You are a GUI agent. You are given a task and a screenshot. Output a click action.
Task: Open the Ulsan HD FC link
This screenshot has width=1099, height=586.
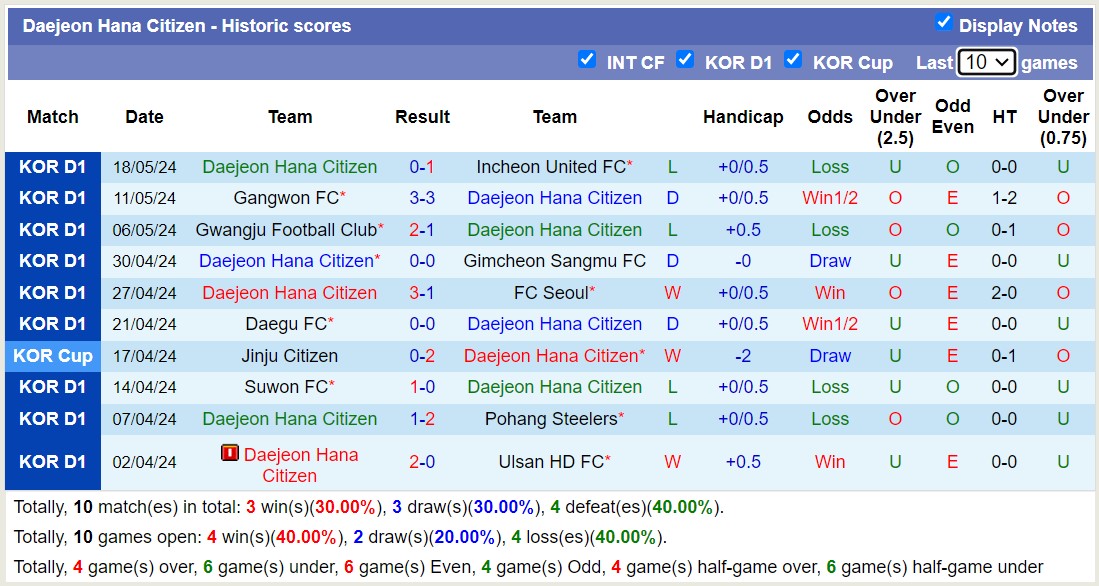coord(549,461)
